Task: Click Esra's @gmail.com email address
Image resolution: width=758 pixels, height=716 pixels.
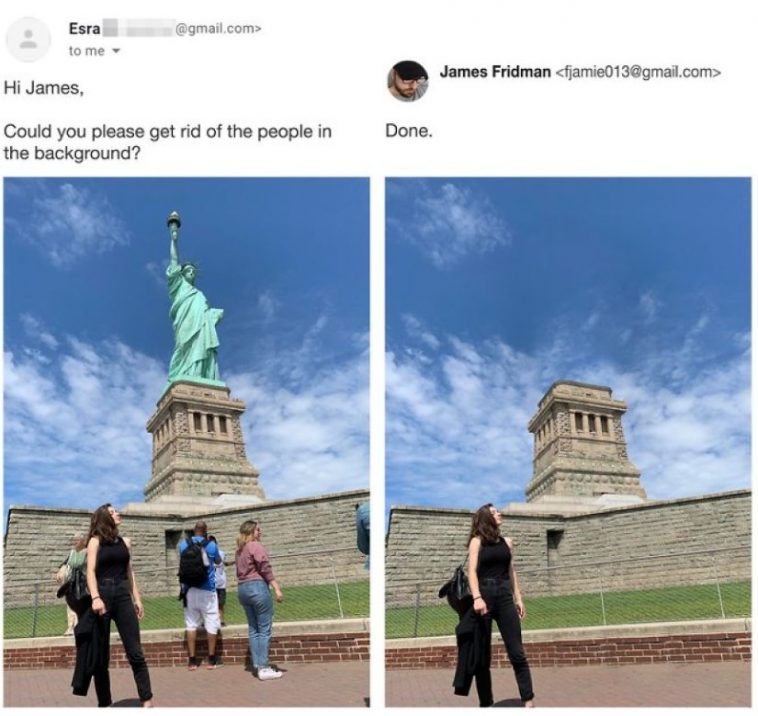Action: click(218, 29)
